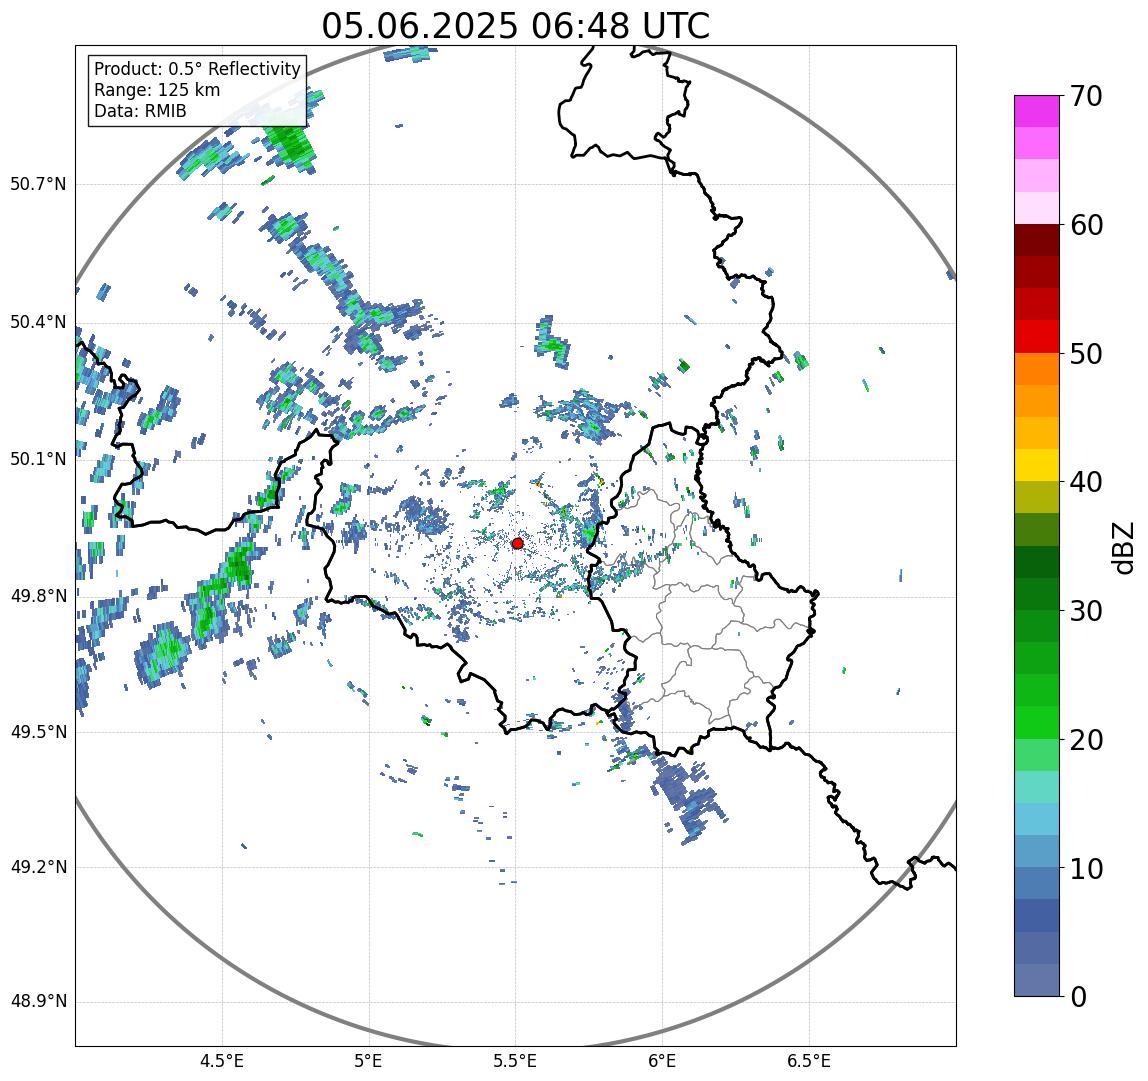Image resolution: width=1148 pixels, height=1081 pixels.
Task: Click the orange colorbar segment below 50
Action: pyautogui.click(x=1037, y=369)
